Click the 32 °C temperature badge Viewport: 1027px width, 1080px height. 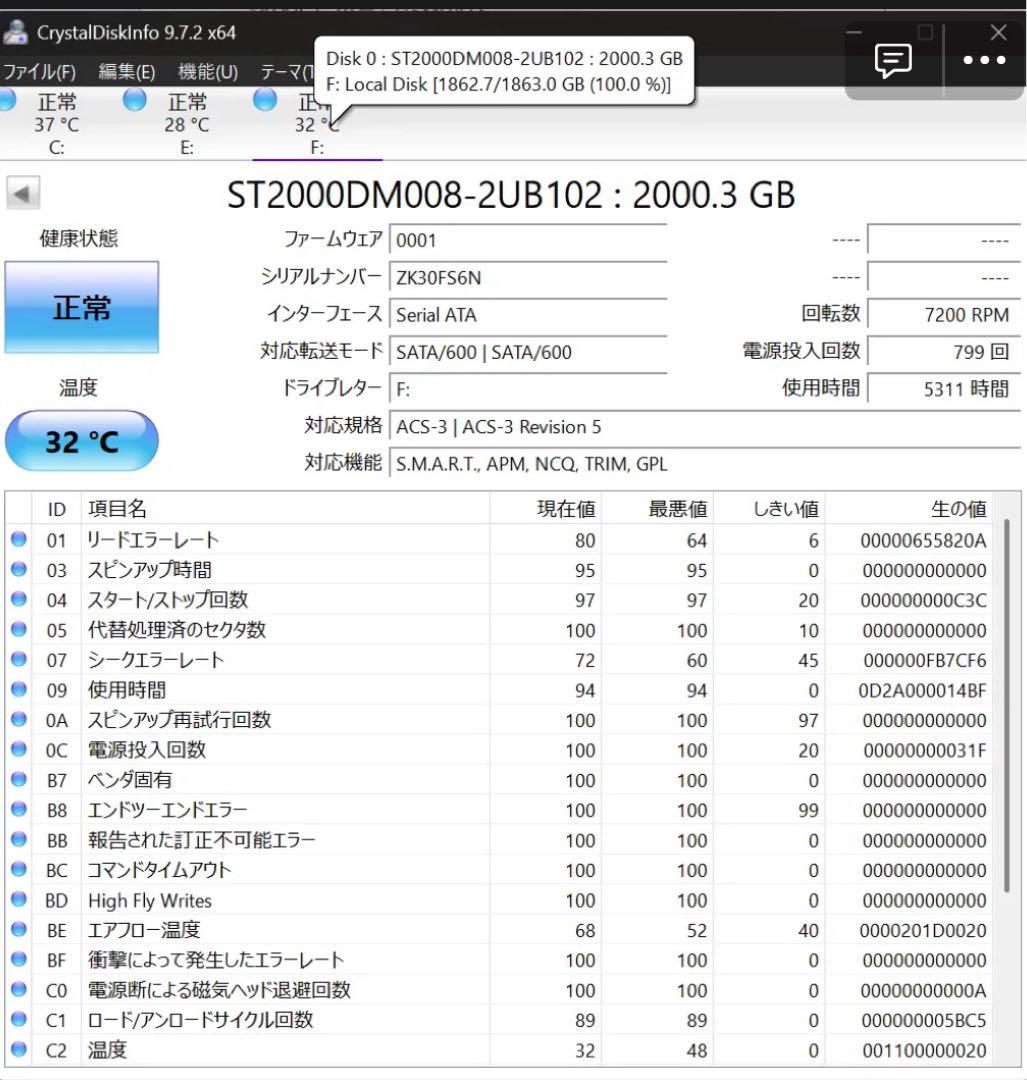click(x=80, y=440)
